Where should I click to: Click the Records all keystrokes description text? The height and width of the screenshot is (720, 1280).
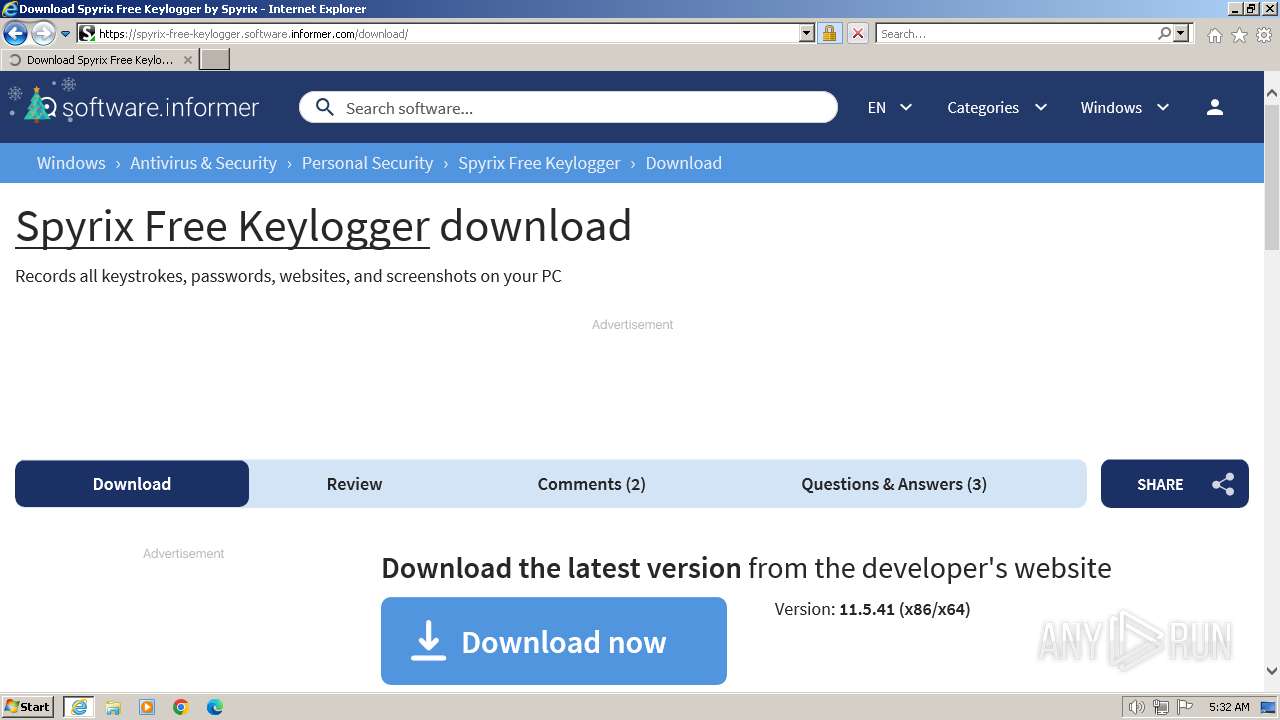(x=288, y=276)
